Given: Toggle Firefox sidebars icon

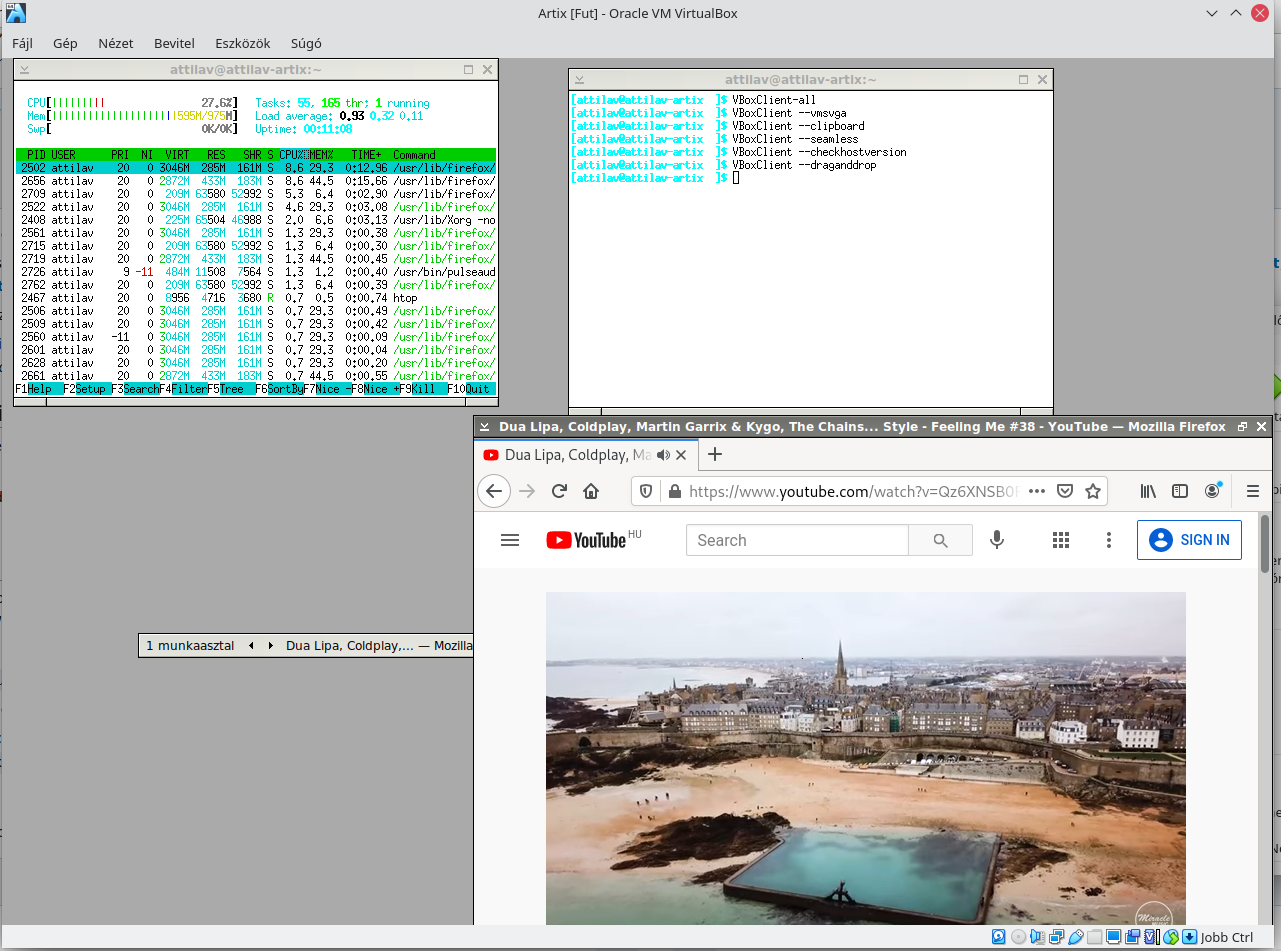Looking at the screenshot, I should tap(1180, 491).
